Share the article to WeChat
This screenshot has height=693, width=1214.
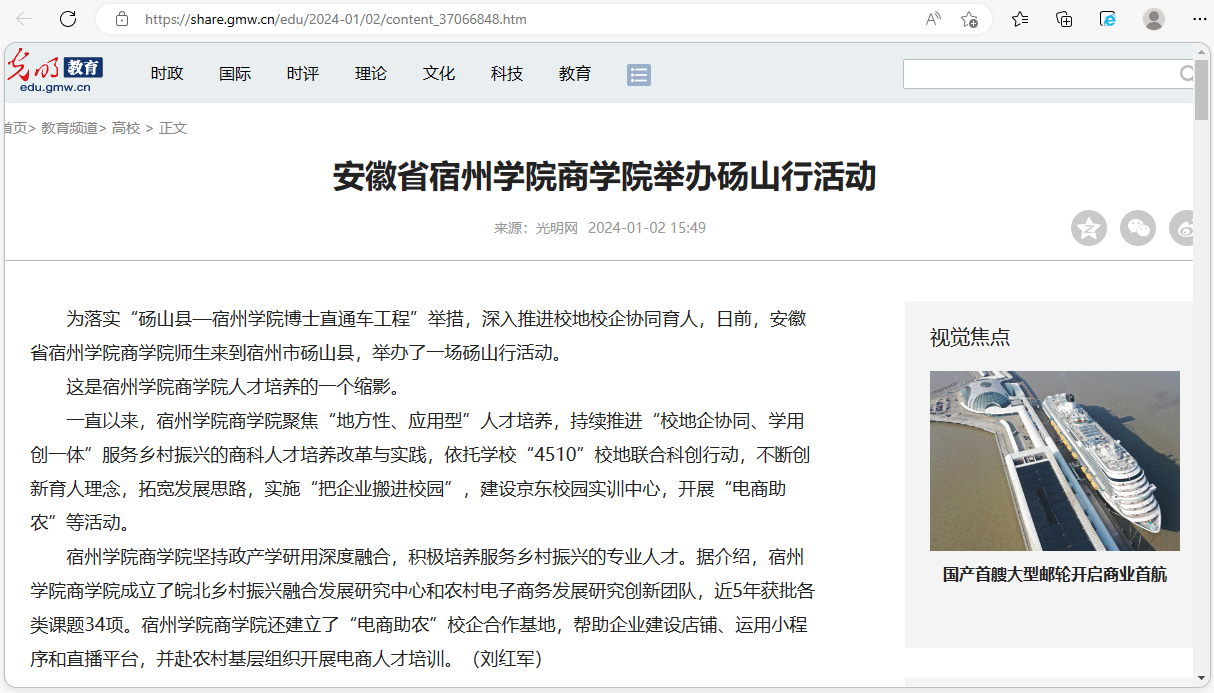1138,228
